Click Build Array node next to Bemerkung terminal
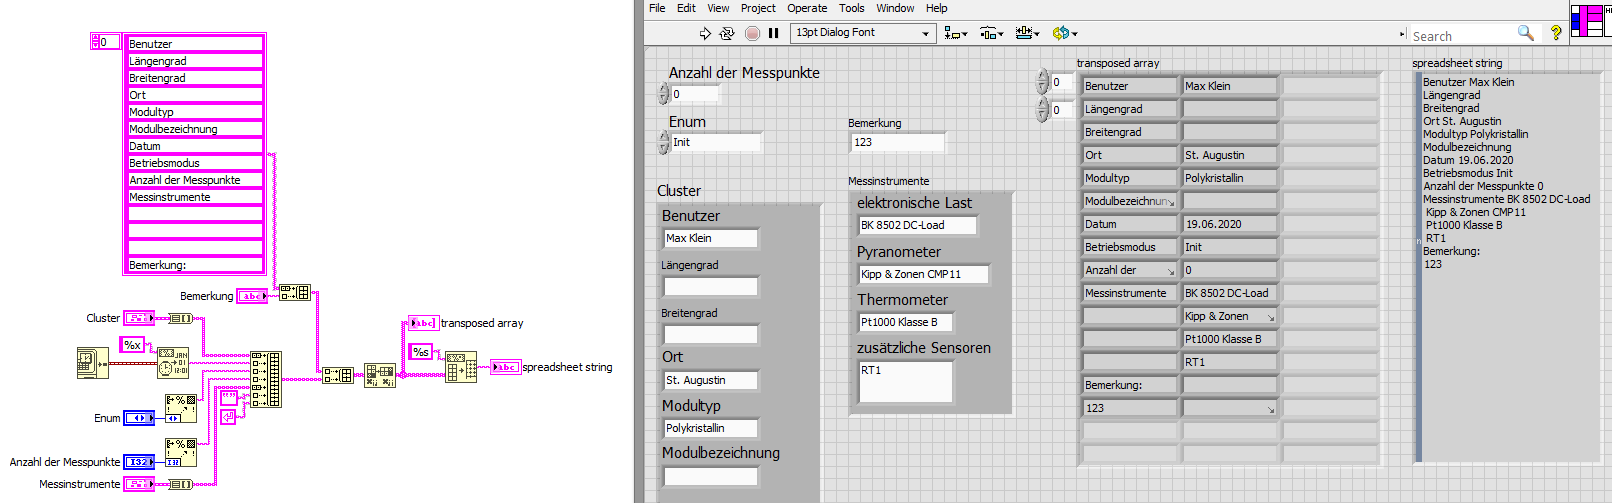This screenshot has width=1612, height=503. click(x=294, y=293)
